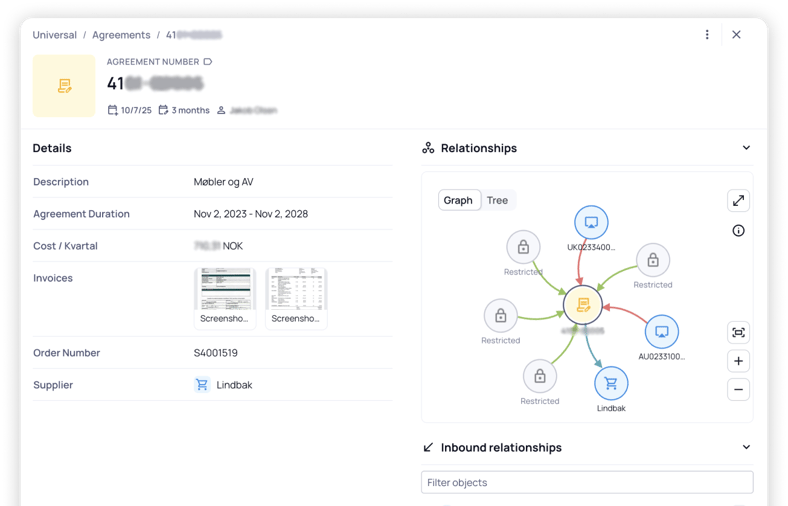788x506 pixels.
Task: Click the 3 months label
Action: (190, 111)
